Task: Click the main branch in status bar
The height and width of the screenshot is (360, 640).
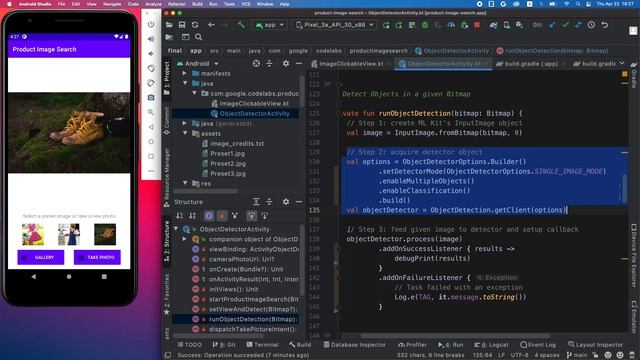Action: [x=577, y=355]
